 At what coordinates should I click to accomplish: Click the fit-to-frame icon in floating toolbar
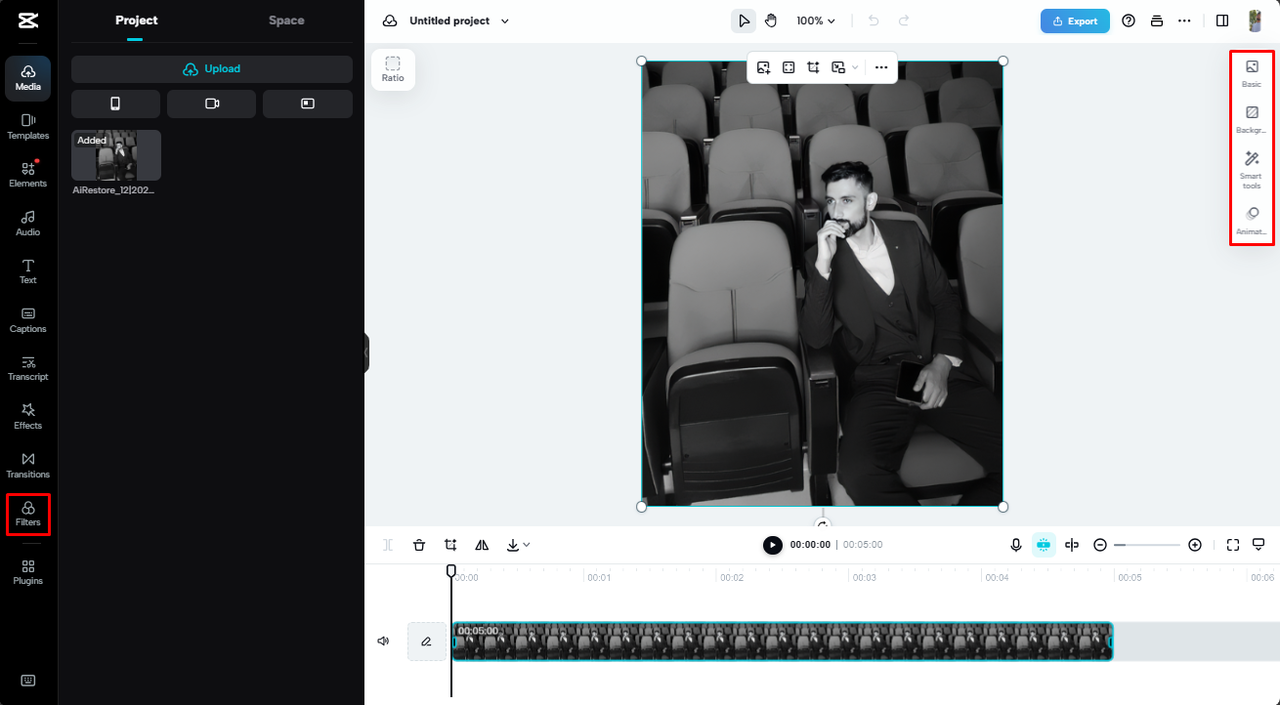tap(789, 67)
